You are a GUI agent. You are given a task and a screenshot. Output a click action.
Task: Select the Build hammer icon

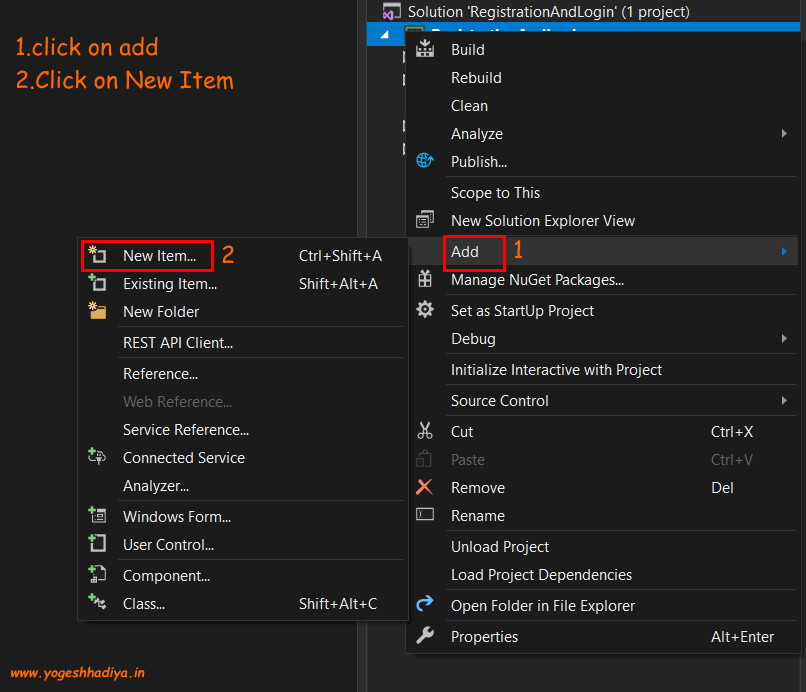point(425,49)
